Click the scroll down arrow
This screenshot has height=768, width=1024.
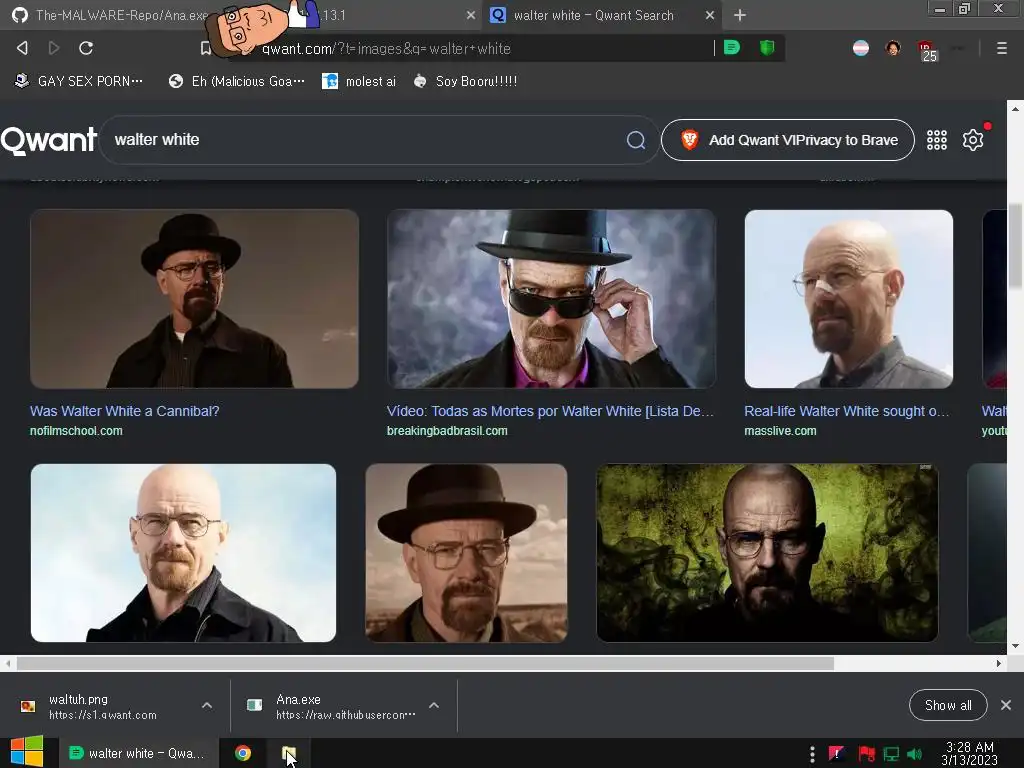(x=1015, y=646)
